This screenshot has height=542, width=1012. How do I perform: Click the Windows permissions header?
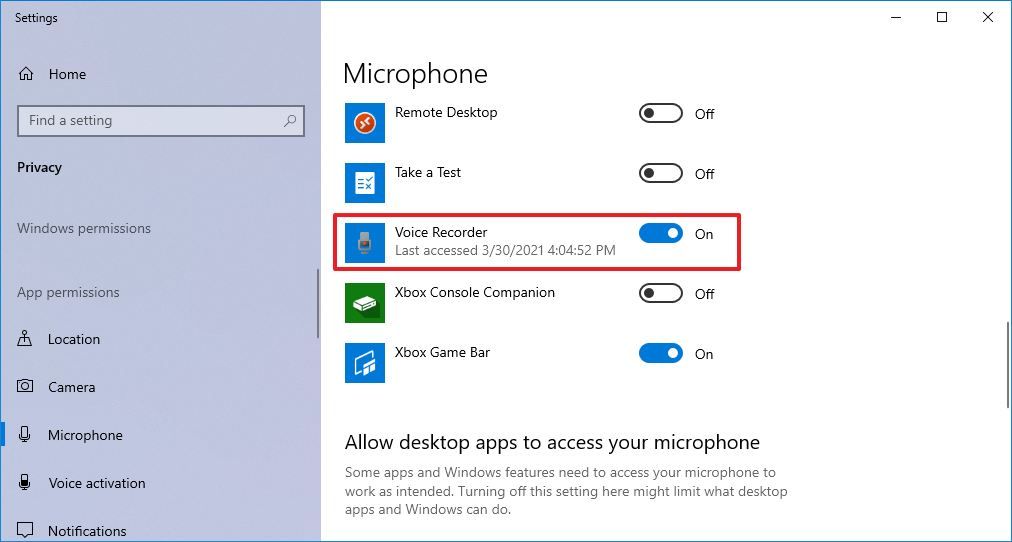click(84, 228)
